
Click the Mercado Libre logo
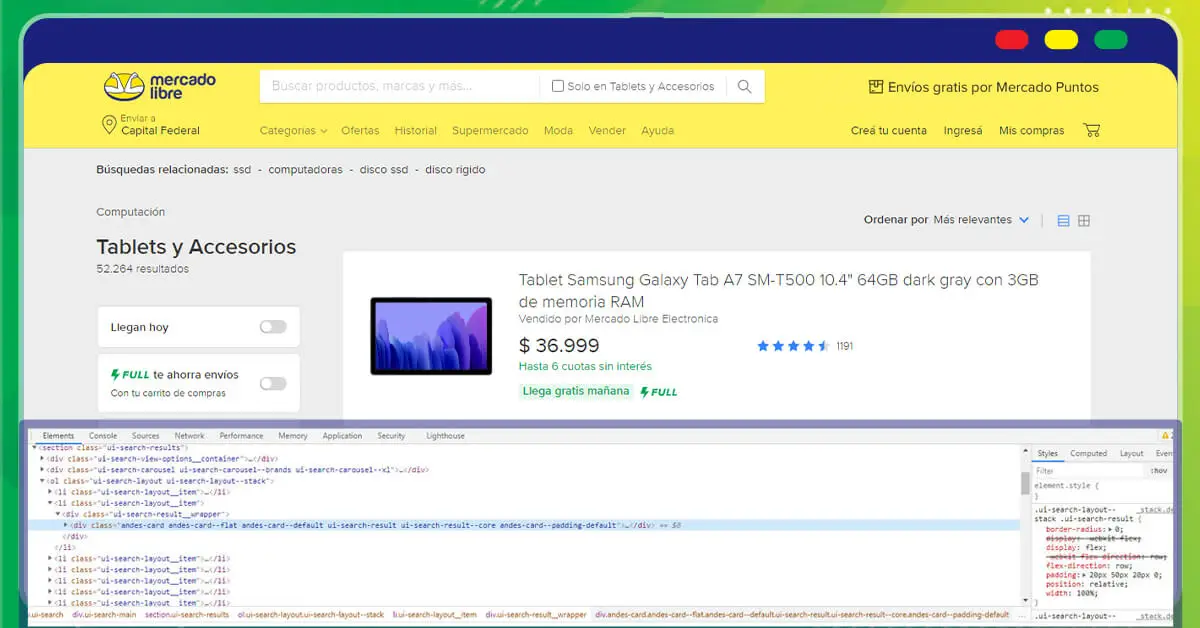pyautogui.click(x=160, y=87)
